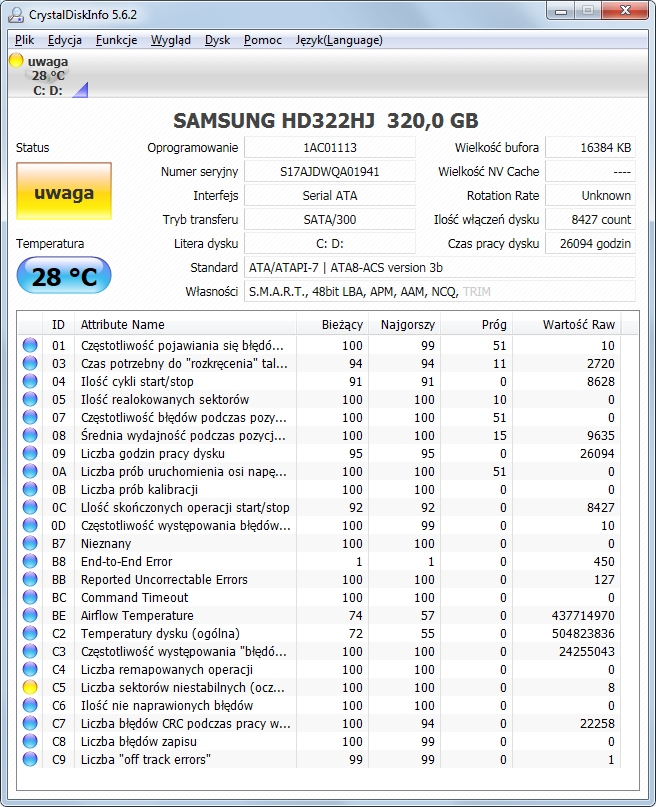Click status icon of Reported Uncorrectable Errors
This screenshot has width=656, height=807.
(x=30, y=579)
